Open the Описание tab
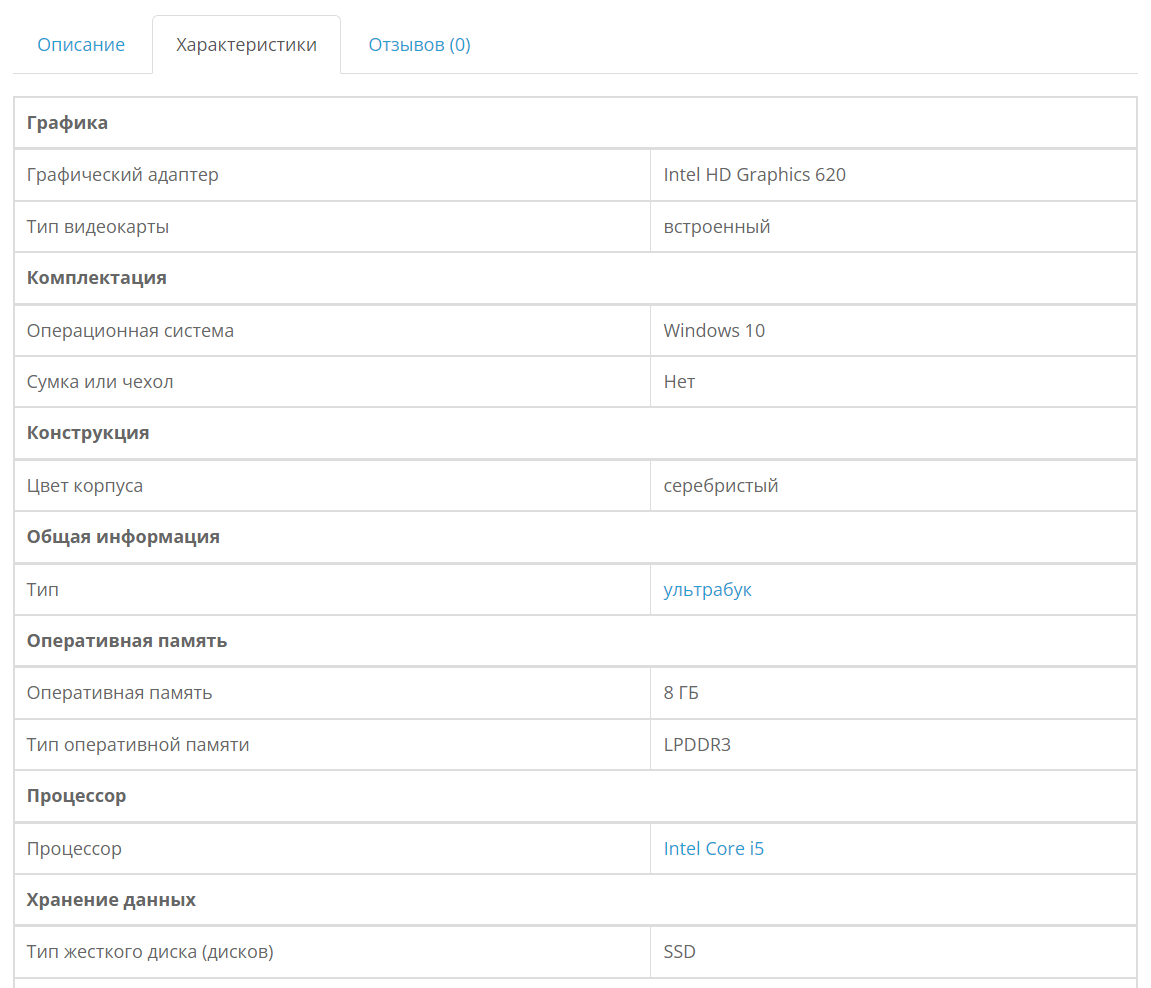The width and height of the screenshot is (1151, 988). click(81, 45)
